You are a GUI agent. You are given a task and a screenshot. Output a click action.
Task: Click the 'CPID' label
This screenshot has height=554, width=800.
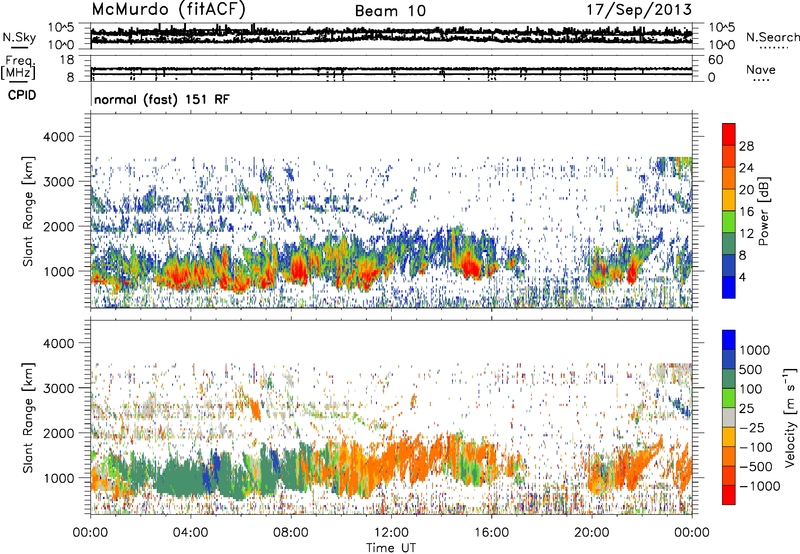click(x=22, y=95)
